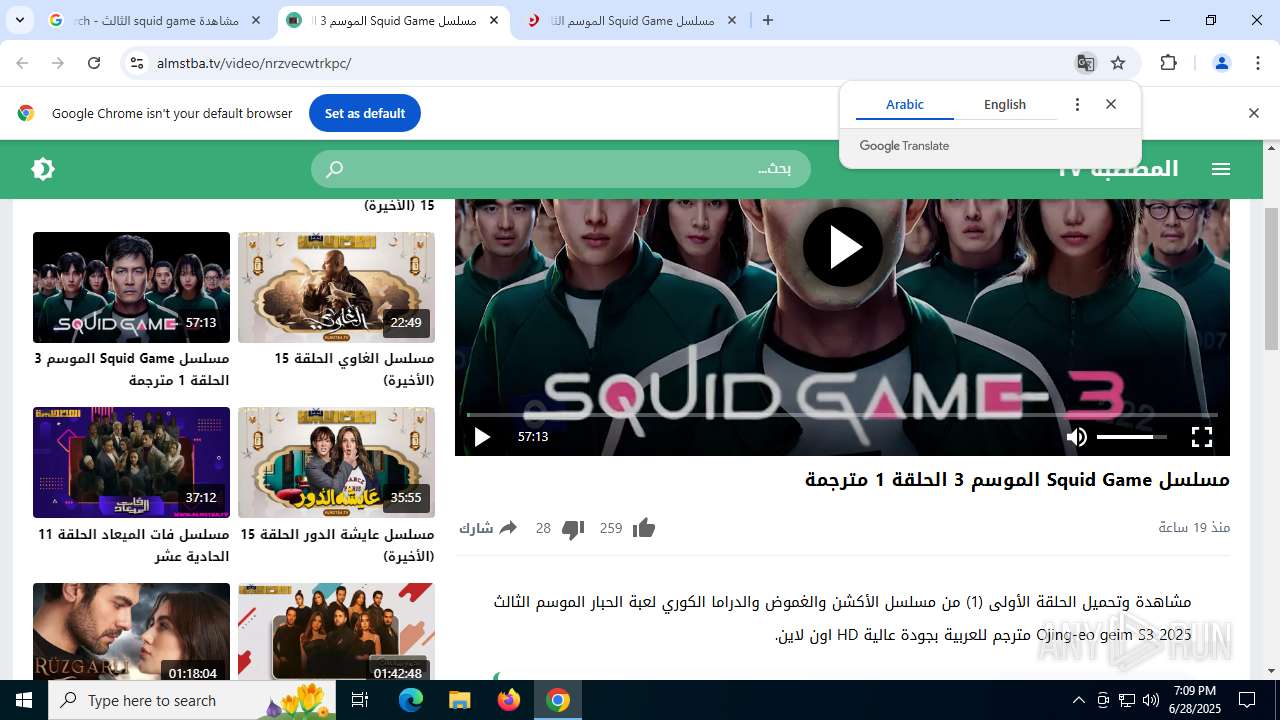
Task: Open taskbar clock showing 7:09 PM
Action: [1195, 700]
